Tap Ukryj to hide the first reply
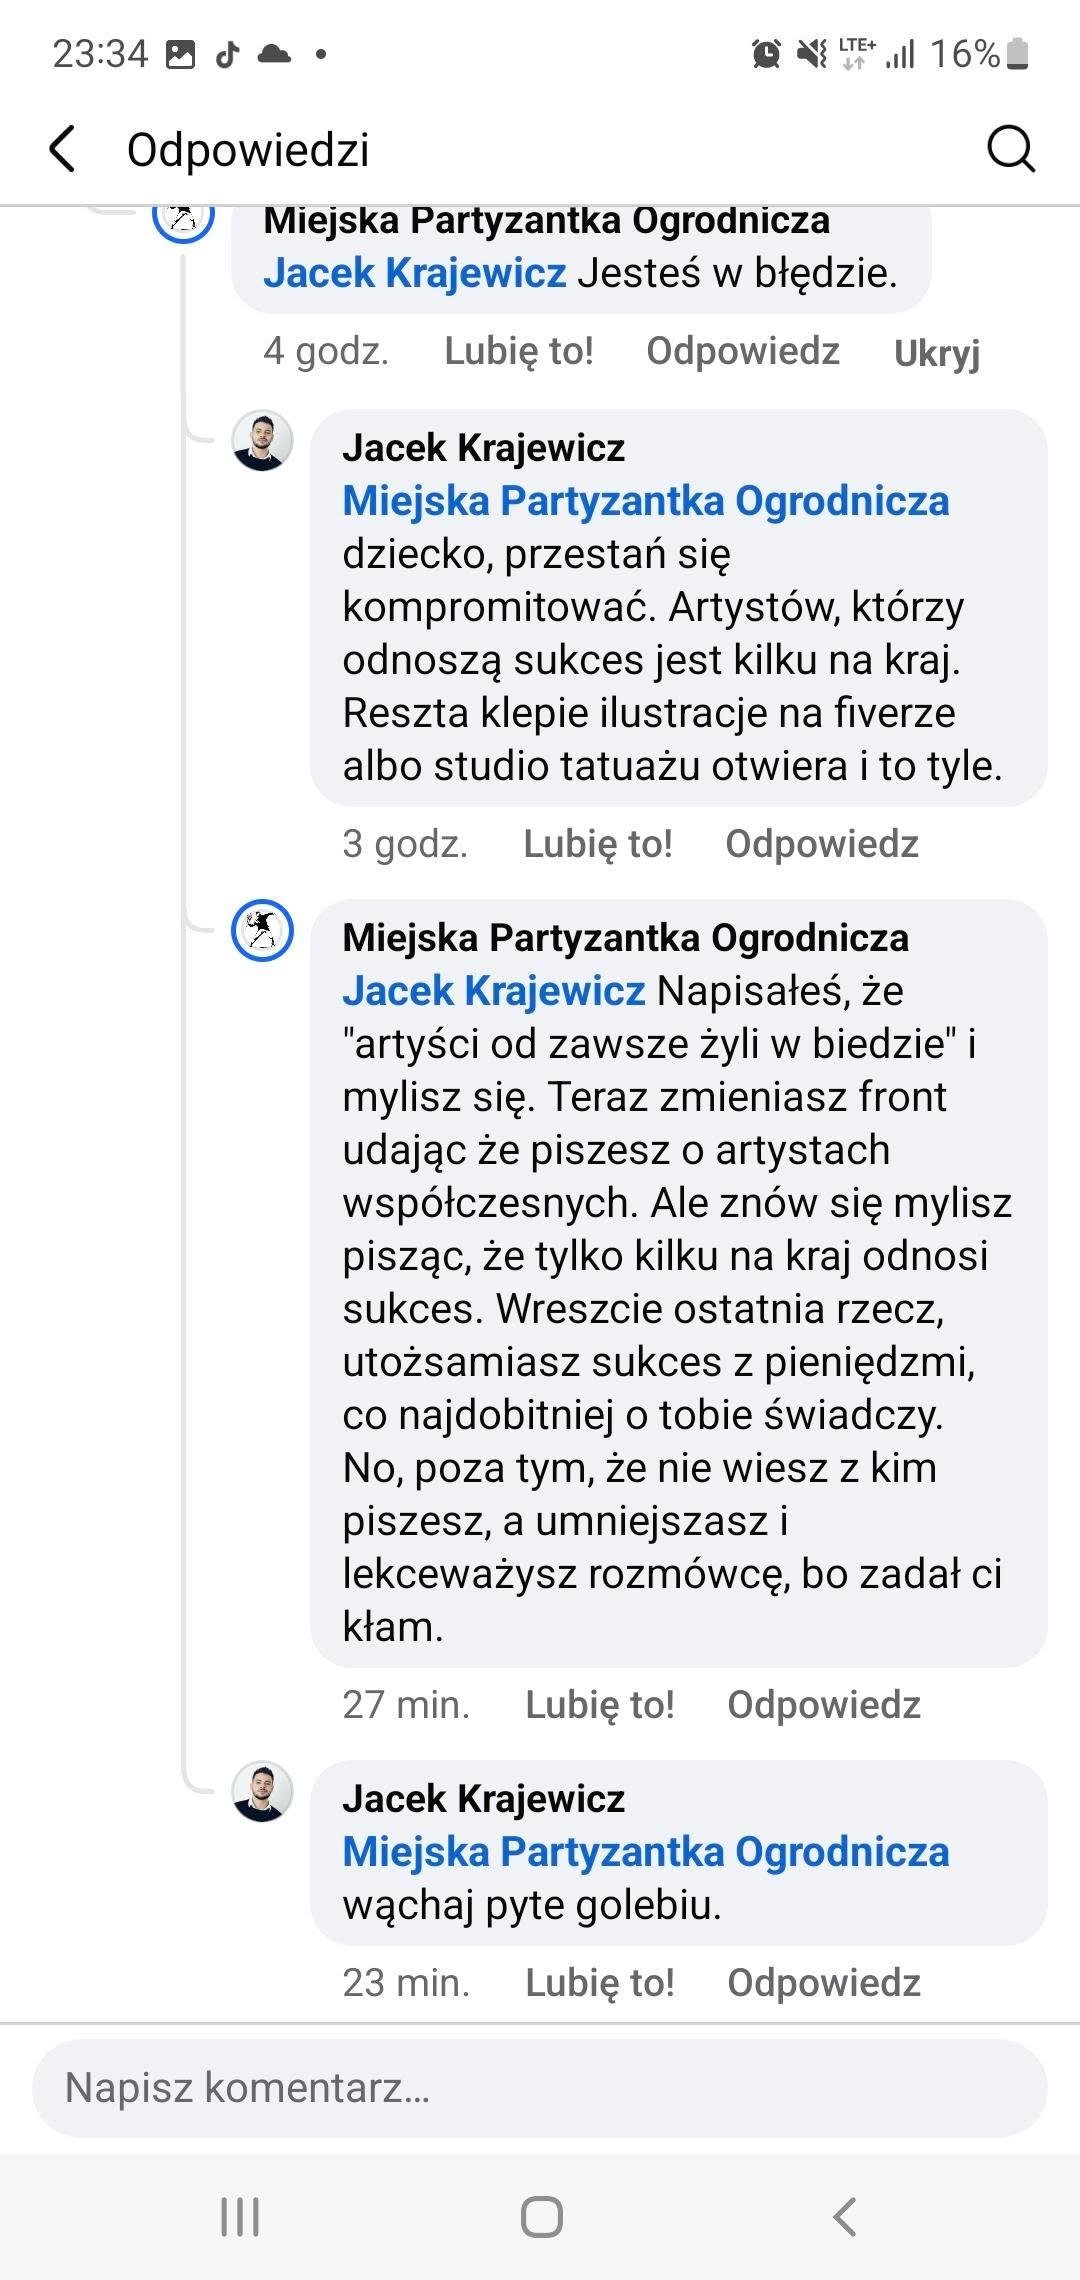 (x=936, y=353)
